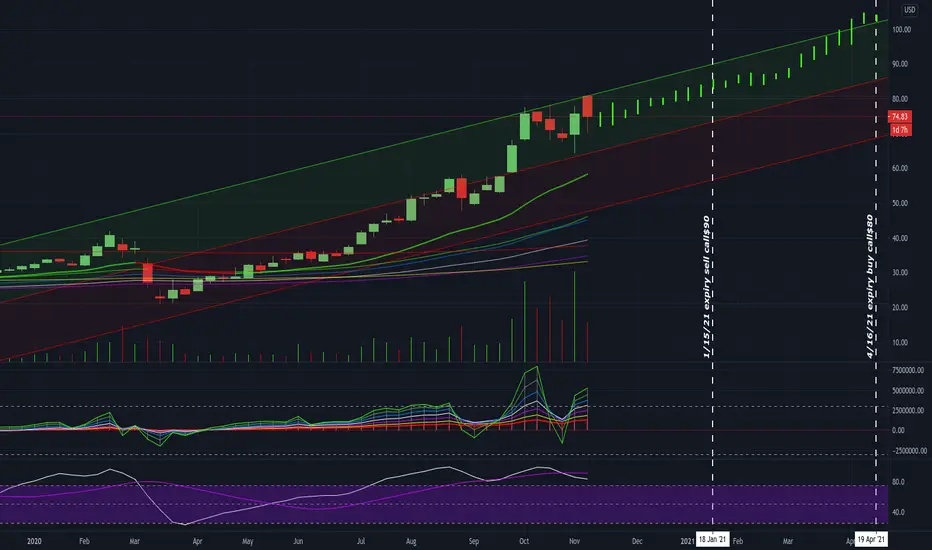Click the 90.00 price axis label
Image resolution: width=932 pixels, height=550 pixels.
(900, 64)
